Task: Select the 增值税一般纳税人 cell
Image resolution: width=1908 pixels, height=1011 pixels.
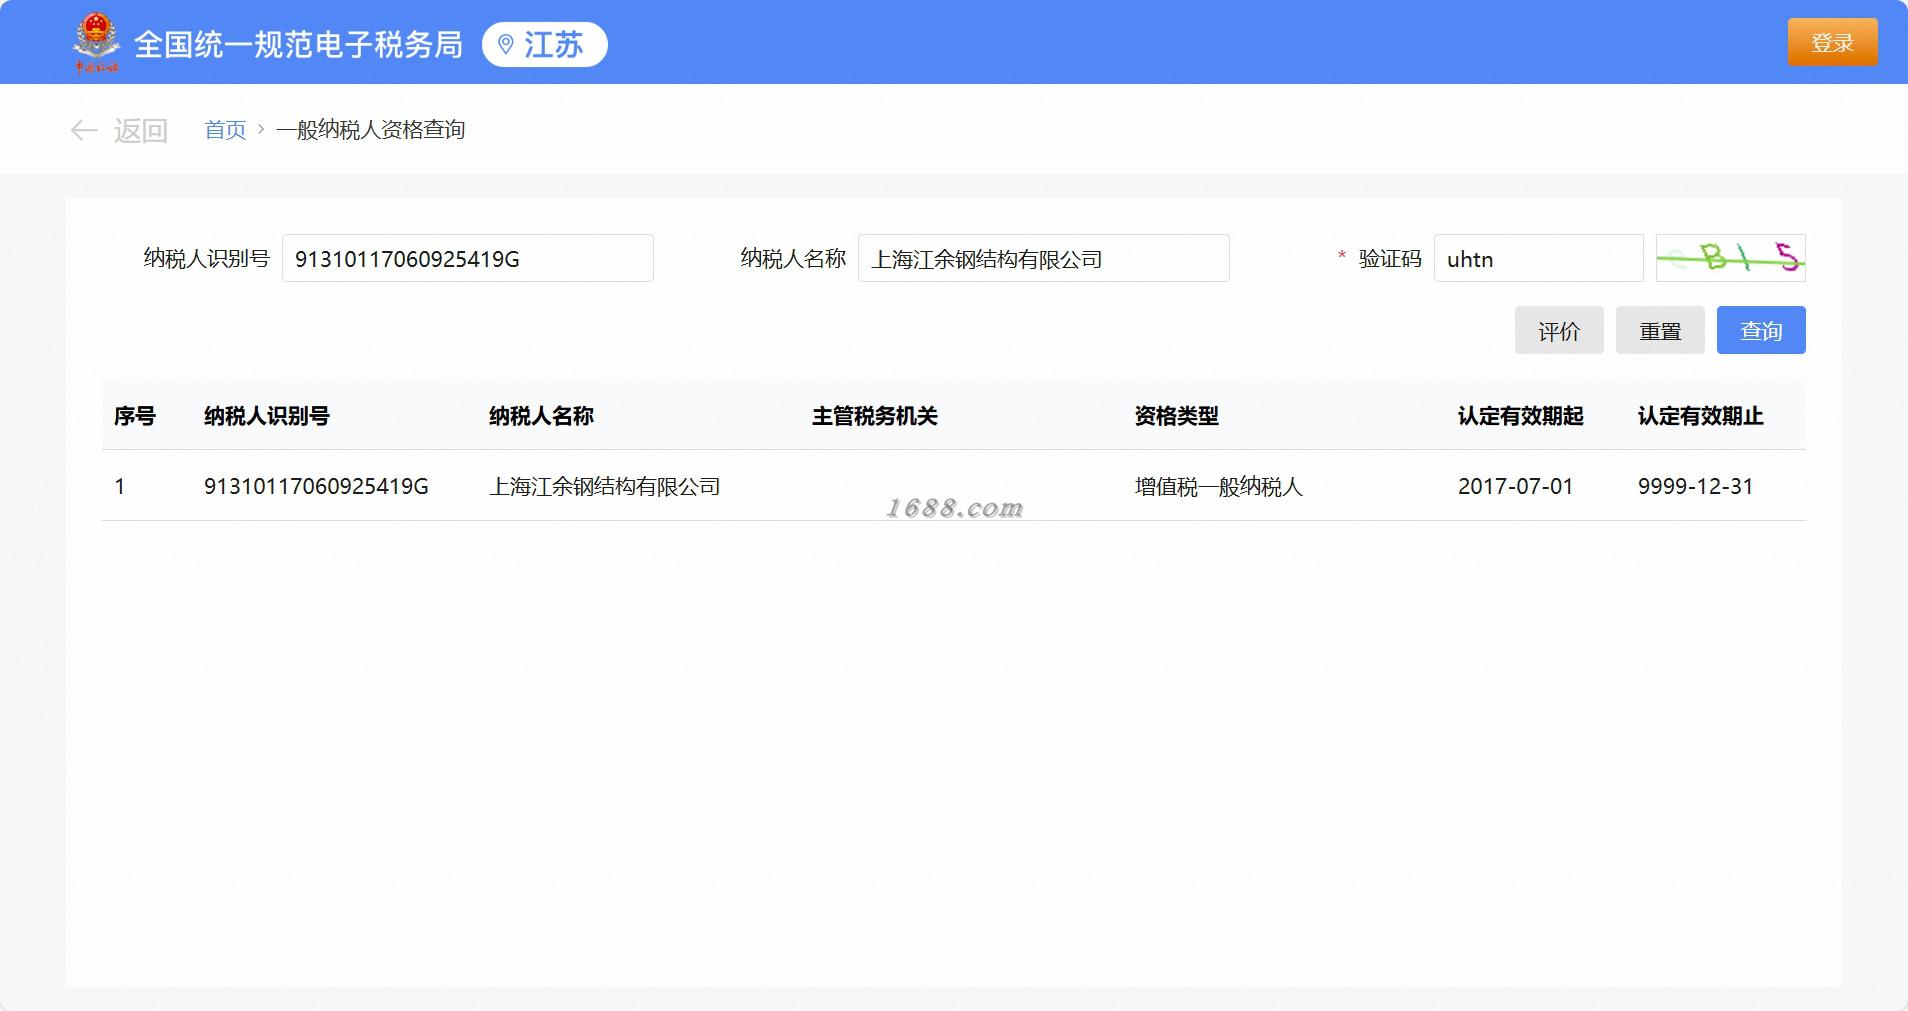Action: (1219, 487)
